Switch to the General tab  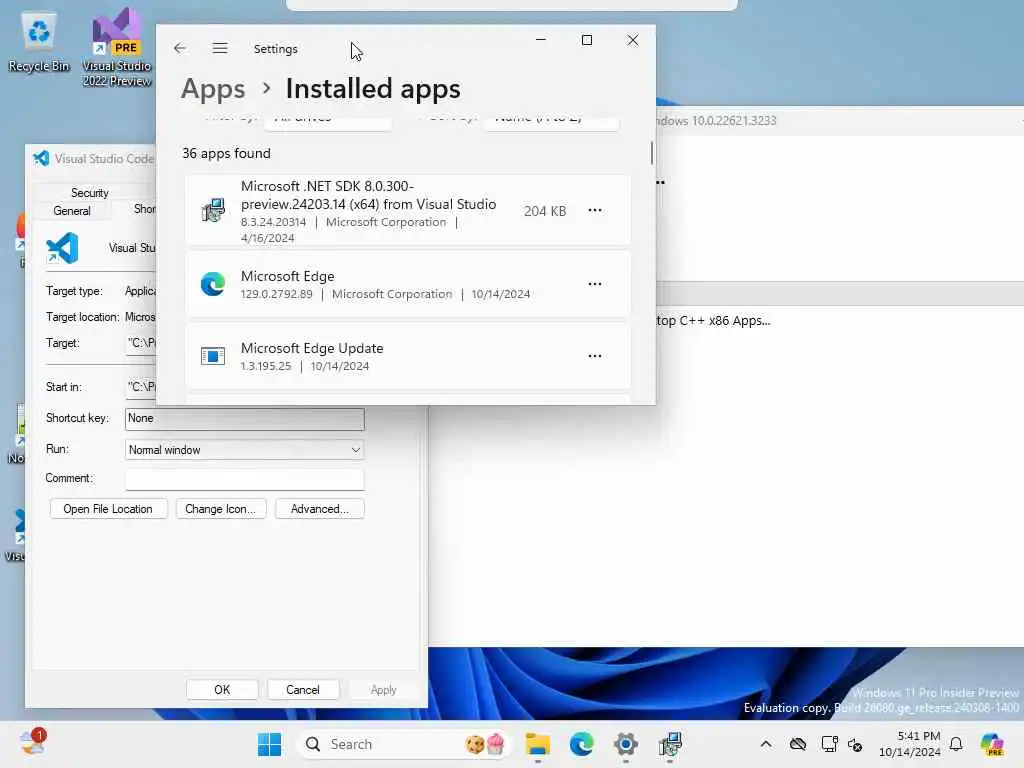[x=72, y=211]
